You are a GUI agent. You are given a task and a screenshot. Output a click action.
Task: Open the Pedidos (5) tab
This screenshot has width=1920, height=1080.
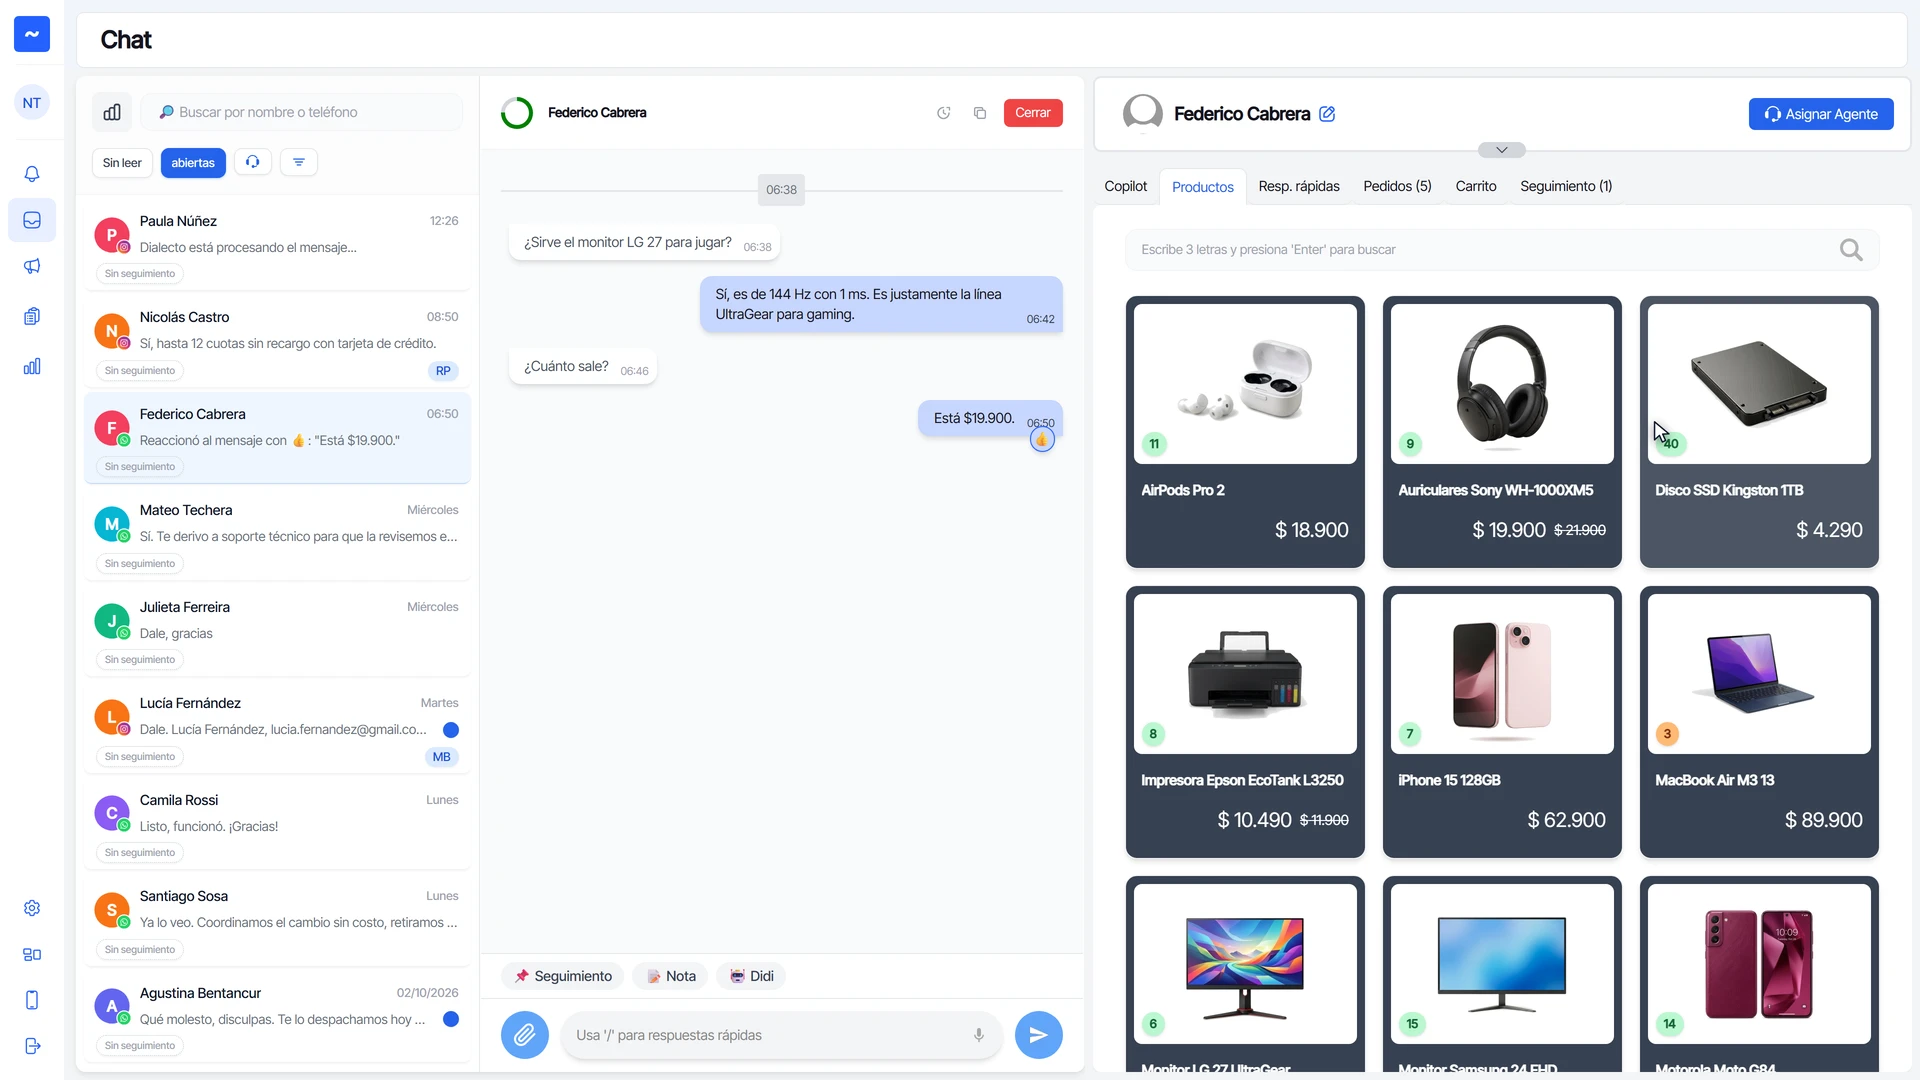pyautogui.click(x=1397, y=186)
